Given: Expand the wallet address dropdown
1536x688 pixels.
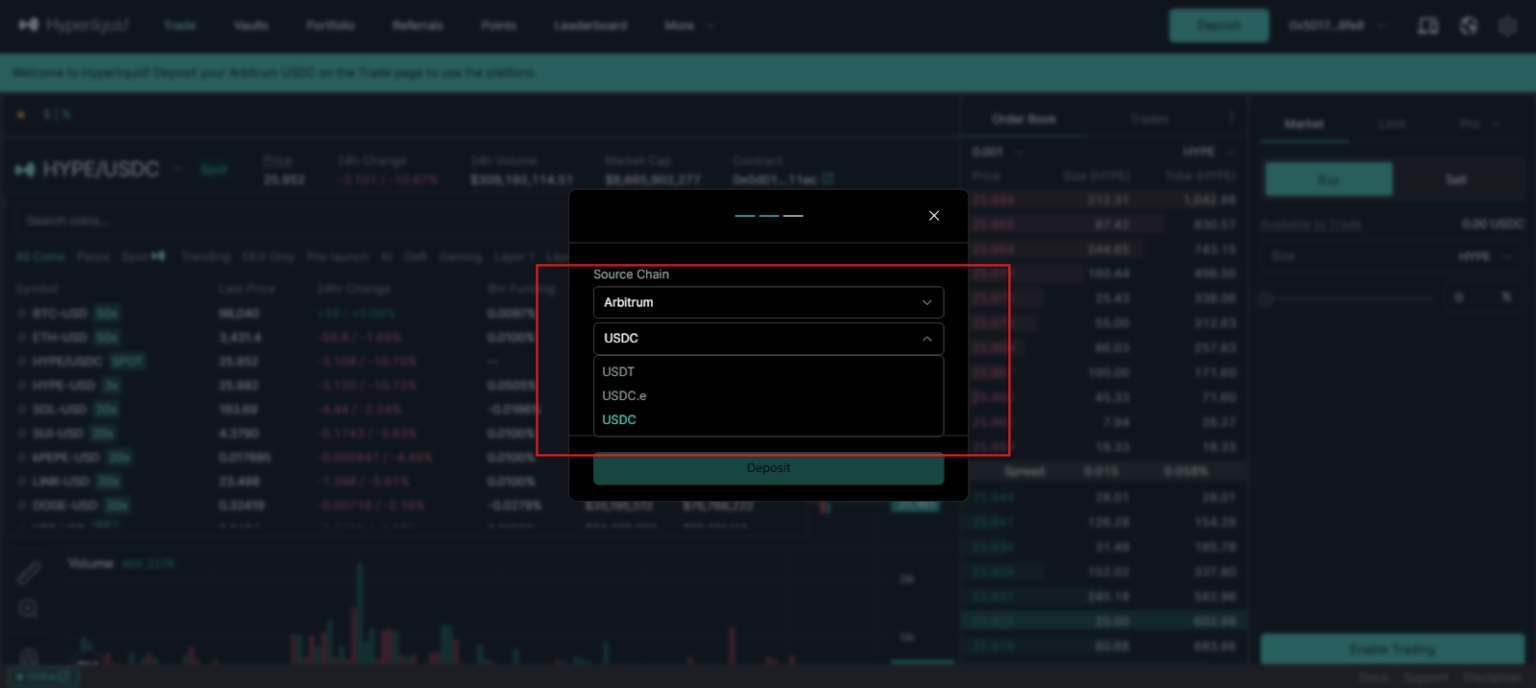Looking at the screenshot, I should pos(1337,26).
